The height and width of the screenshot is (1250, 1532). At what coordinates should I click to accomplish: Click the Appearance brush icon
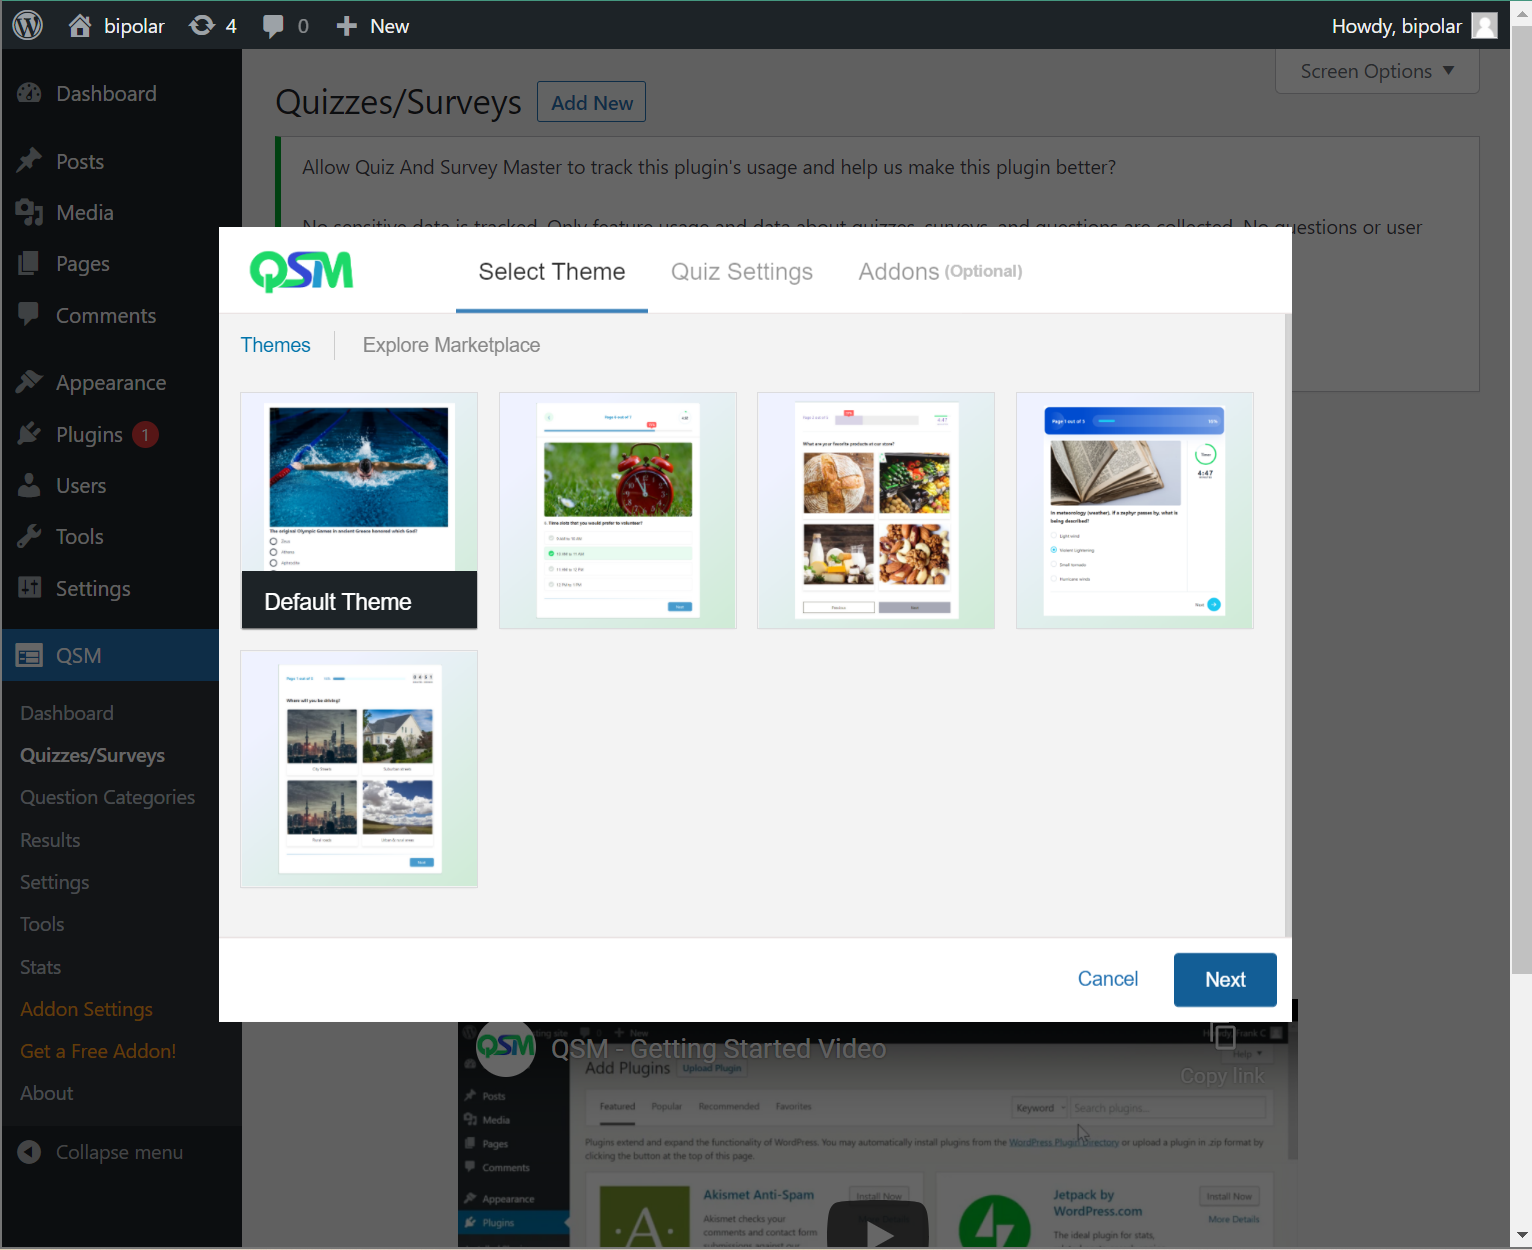[x=30, y=382]
